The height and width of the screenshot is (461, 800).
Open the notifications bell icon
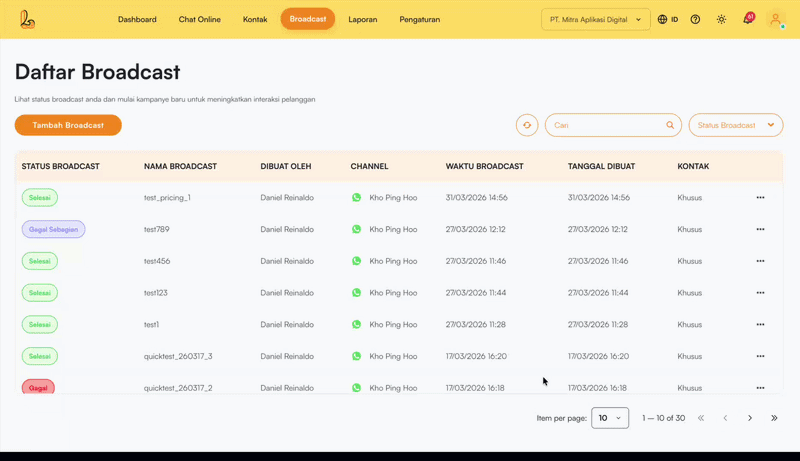coord(747,19)
